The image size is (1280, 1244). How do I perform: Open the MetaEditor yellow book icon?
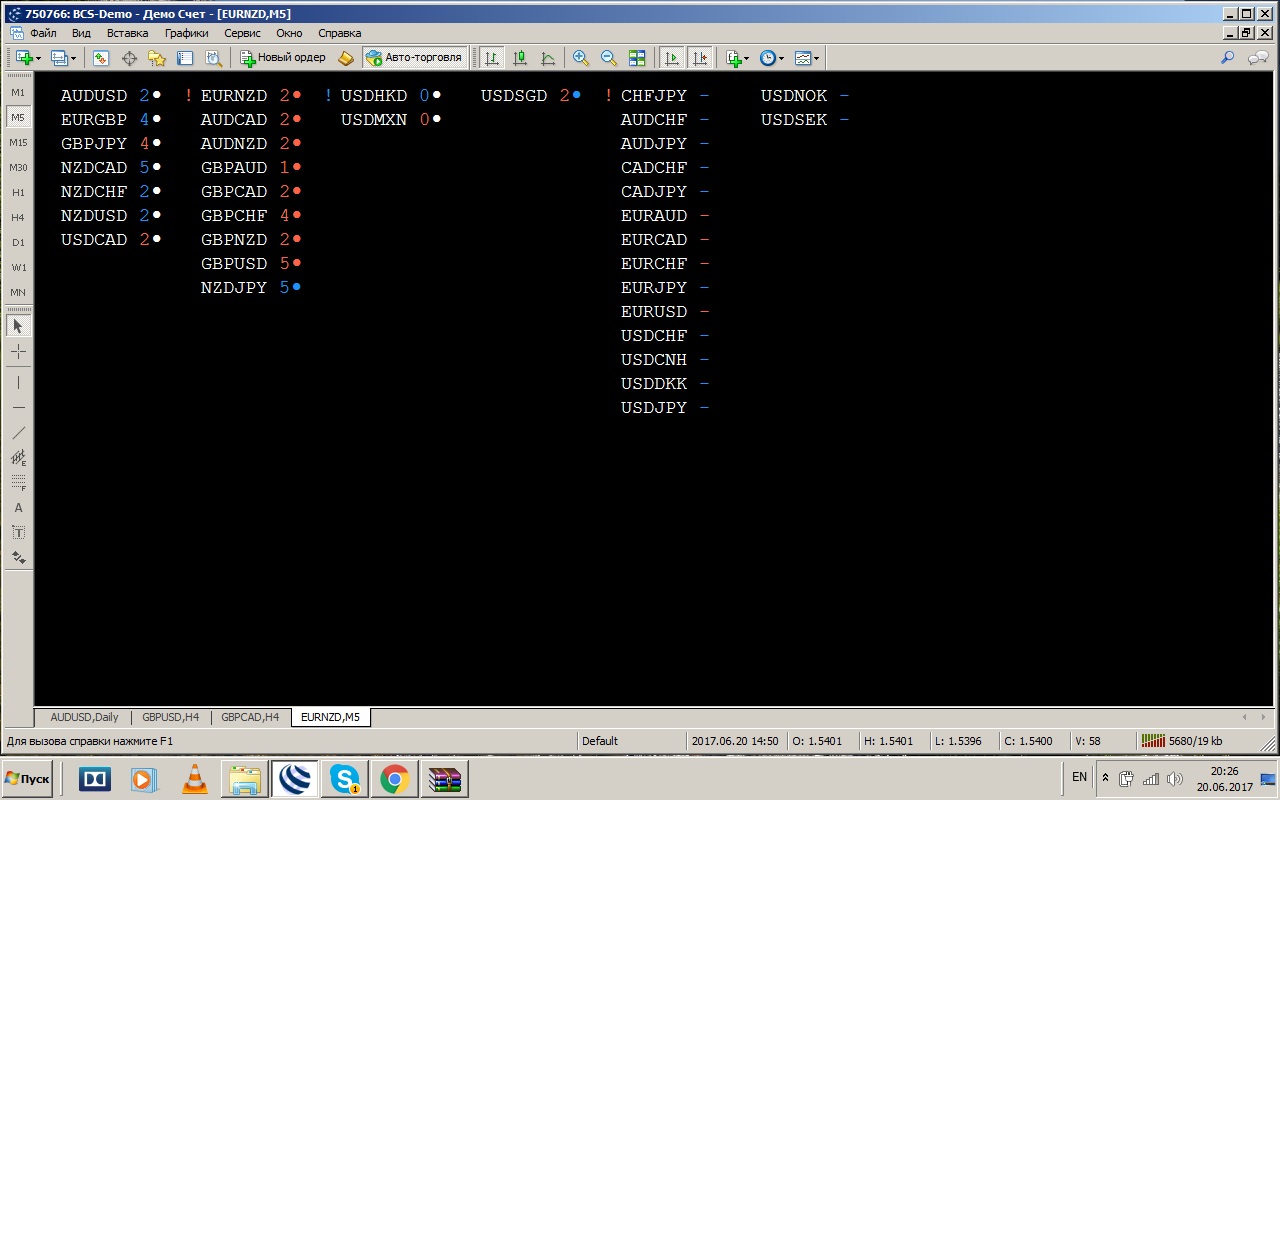click(346, 58)
